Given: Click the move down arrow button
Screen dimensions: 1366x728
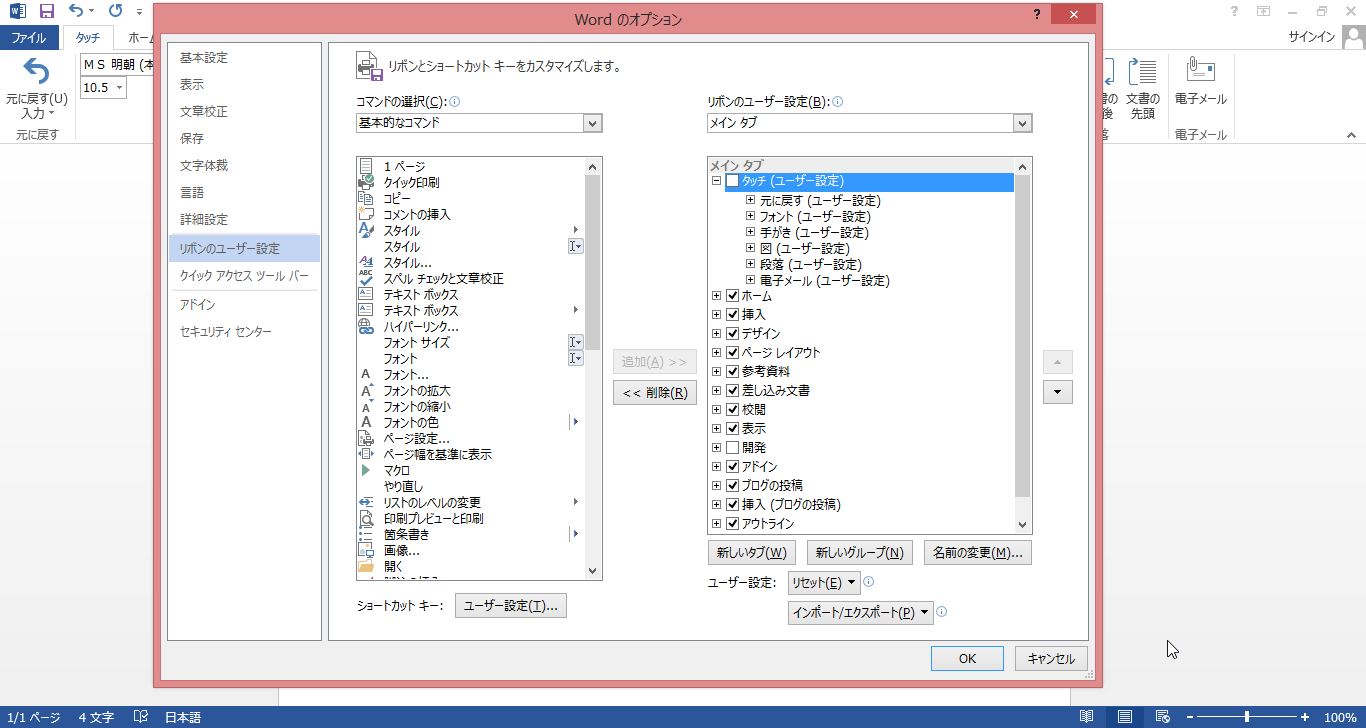Looking at the screenshot, I should (1058, 392).
